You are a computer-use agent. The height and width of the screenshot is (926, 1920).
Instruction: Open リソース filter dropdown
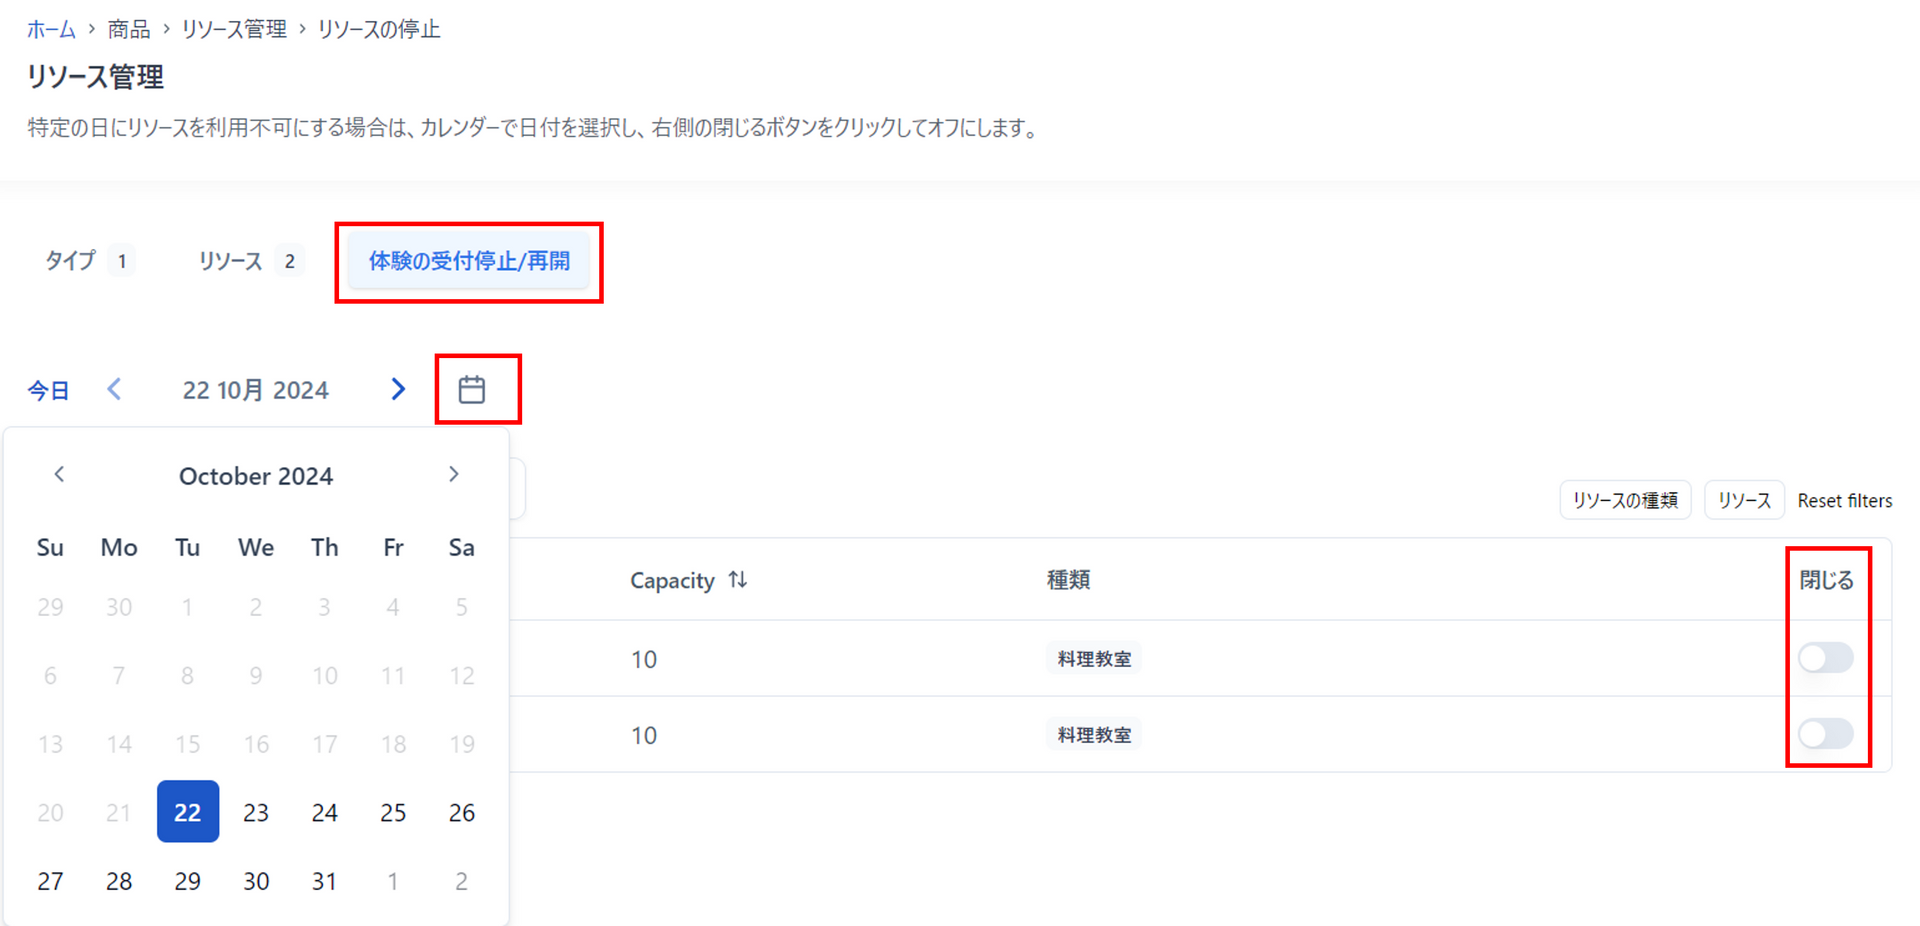1744,500
